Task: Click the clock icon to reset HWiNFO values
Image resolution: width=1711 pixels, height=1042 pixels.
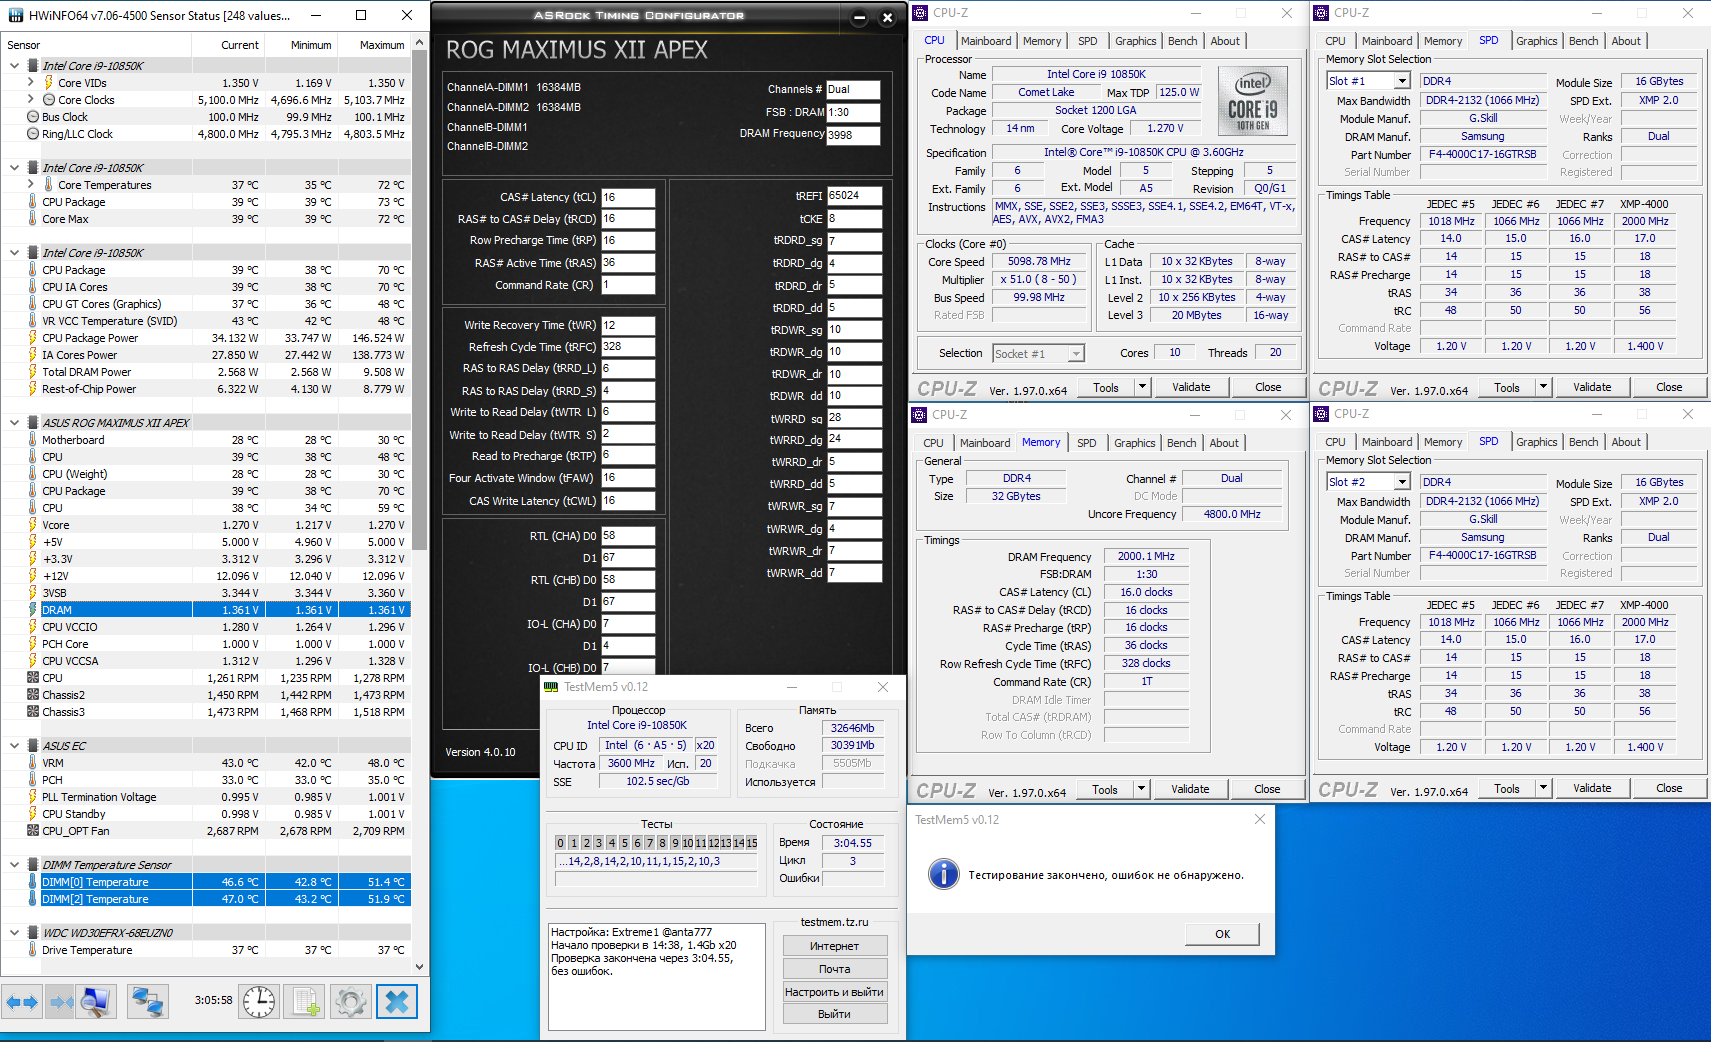Action: (259, 1001)
